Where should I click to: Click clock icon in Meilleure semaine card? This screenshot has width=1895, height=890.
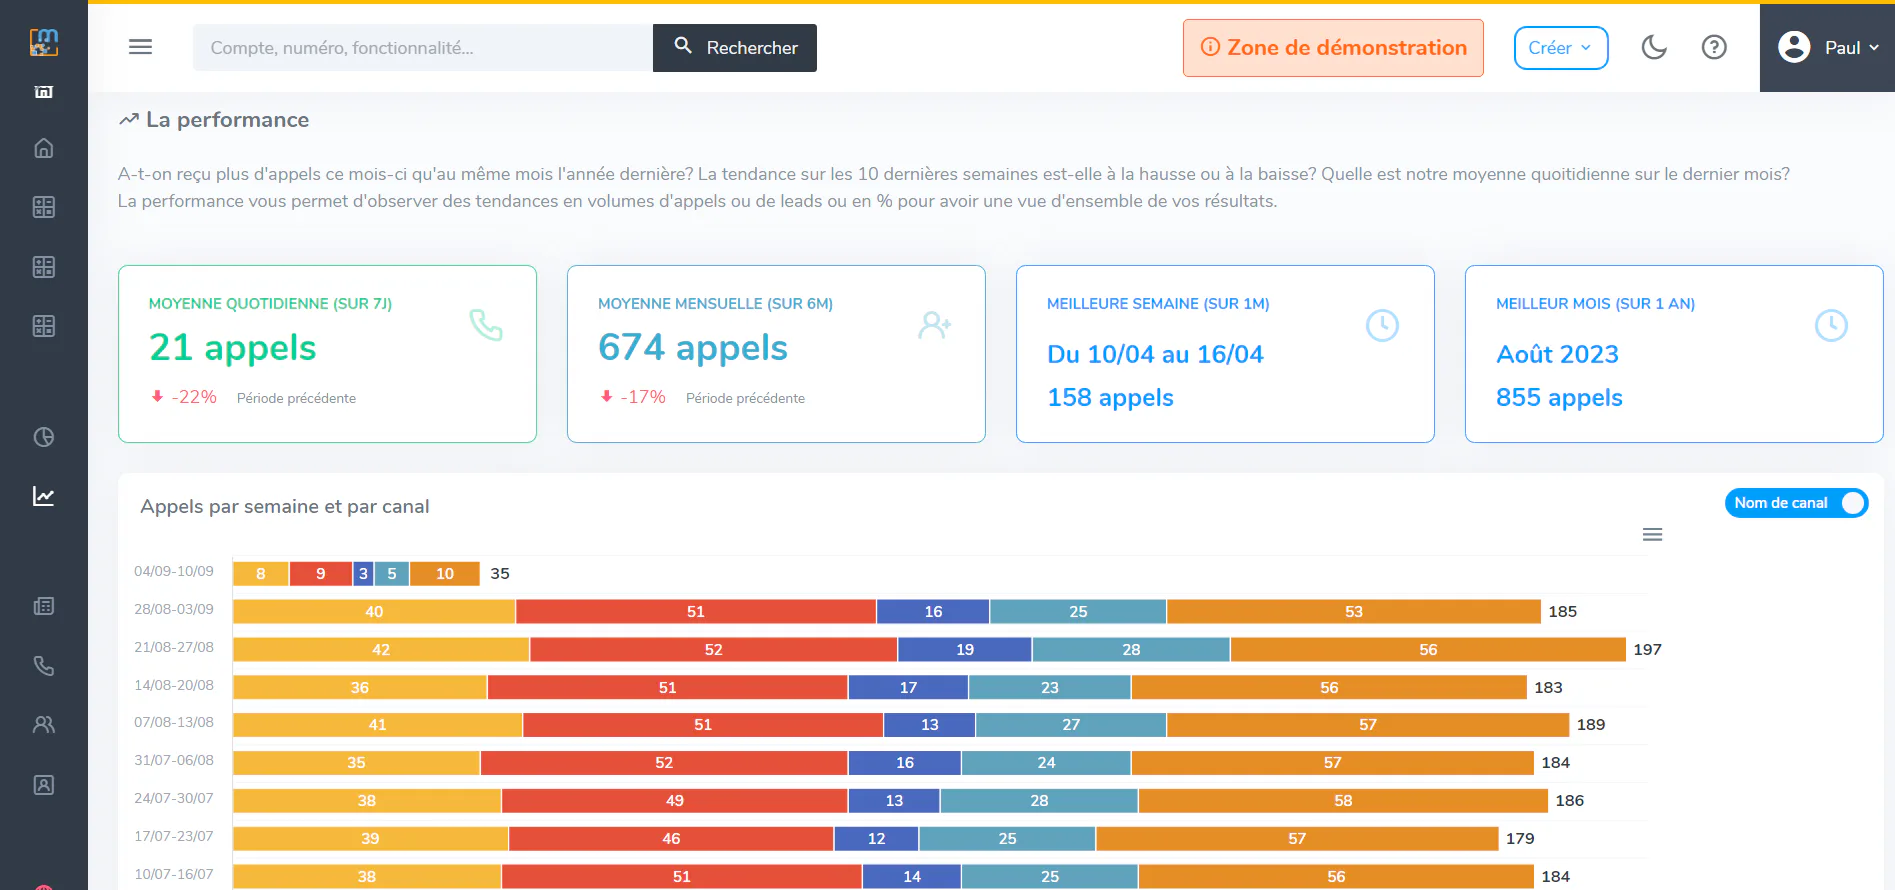(1382, 325)
